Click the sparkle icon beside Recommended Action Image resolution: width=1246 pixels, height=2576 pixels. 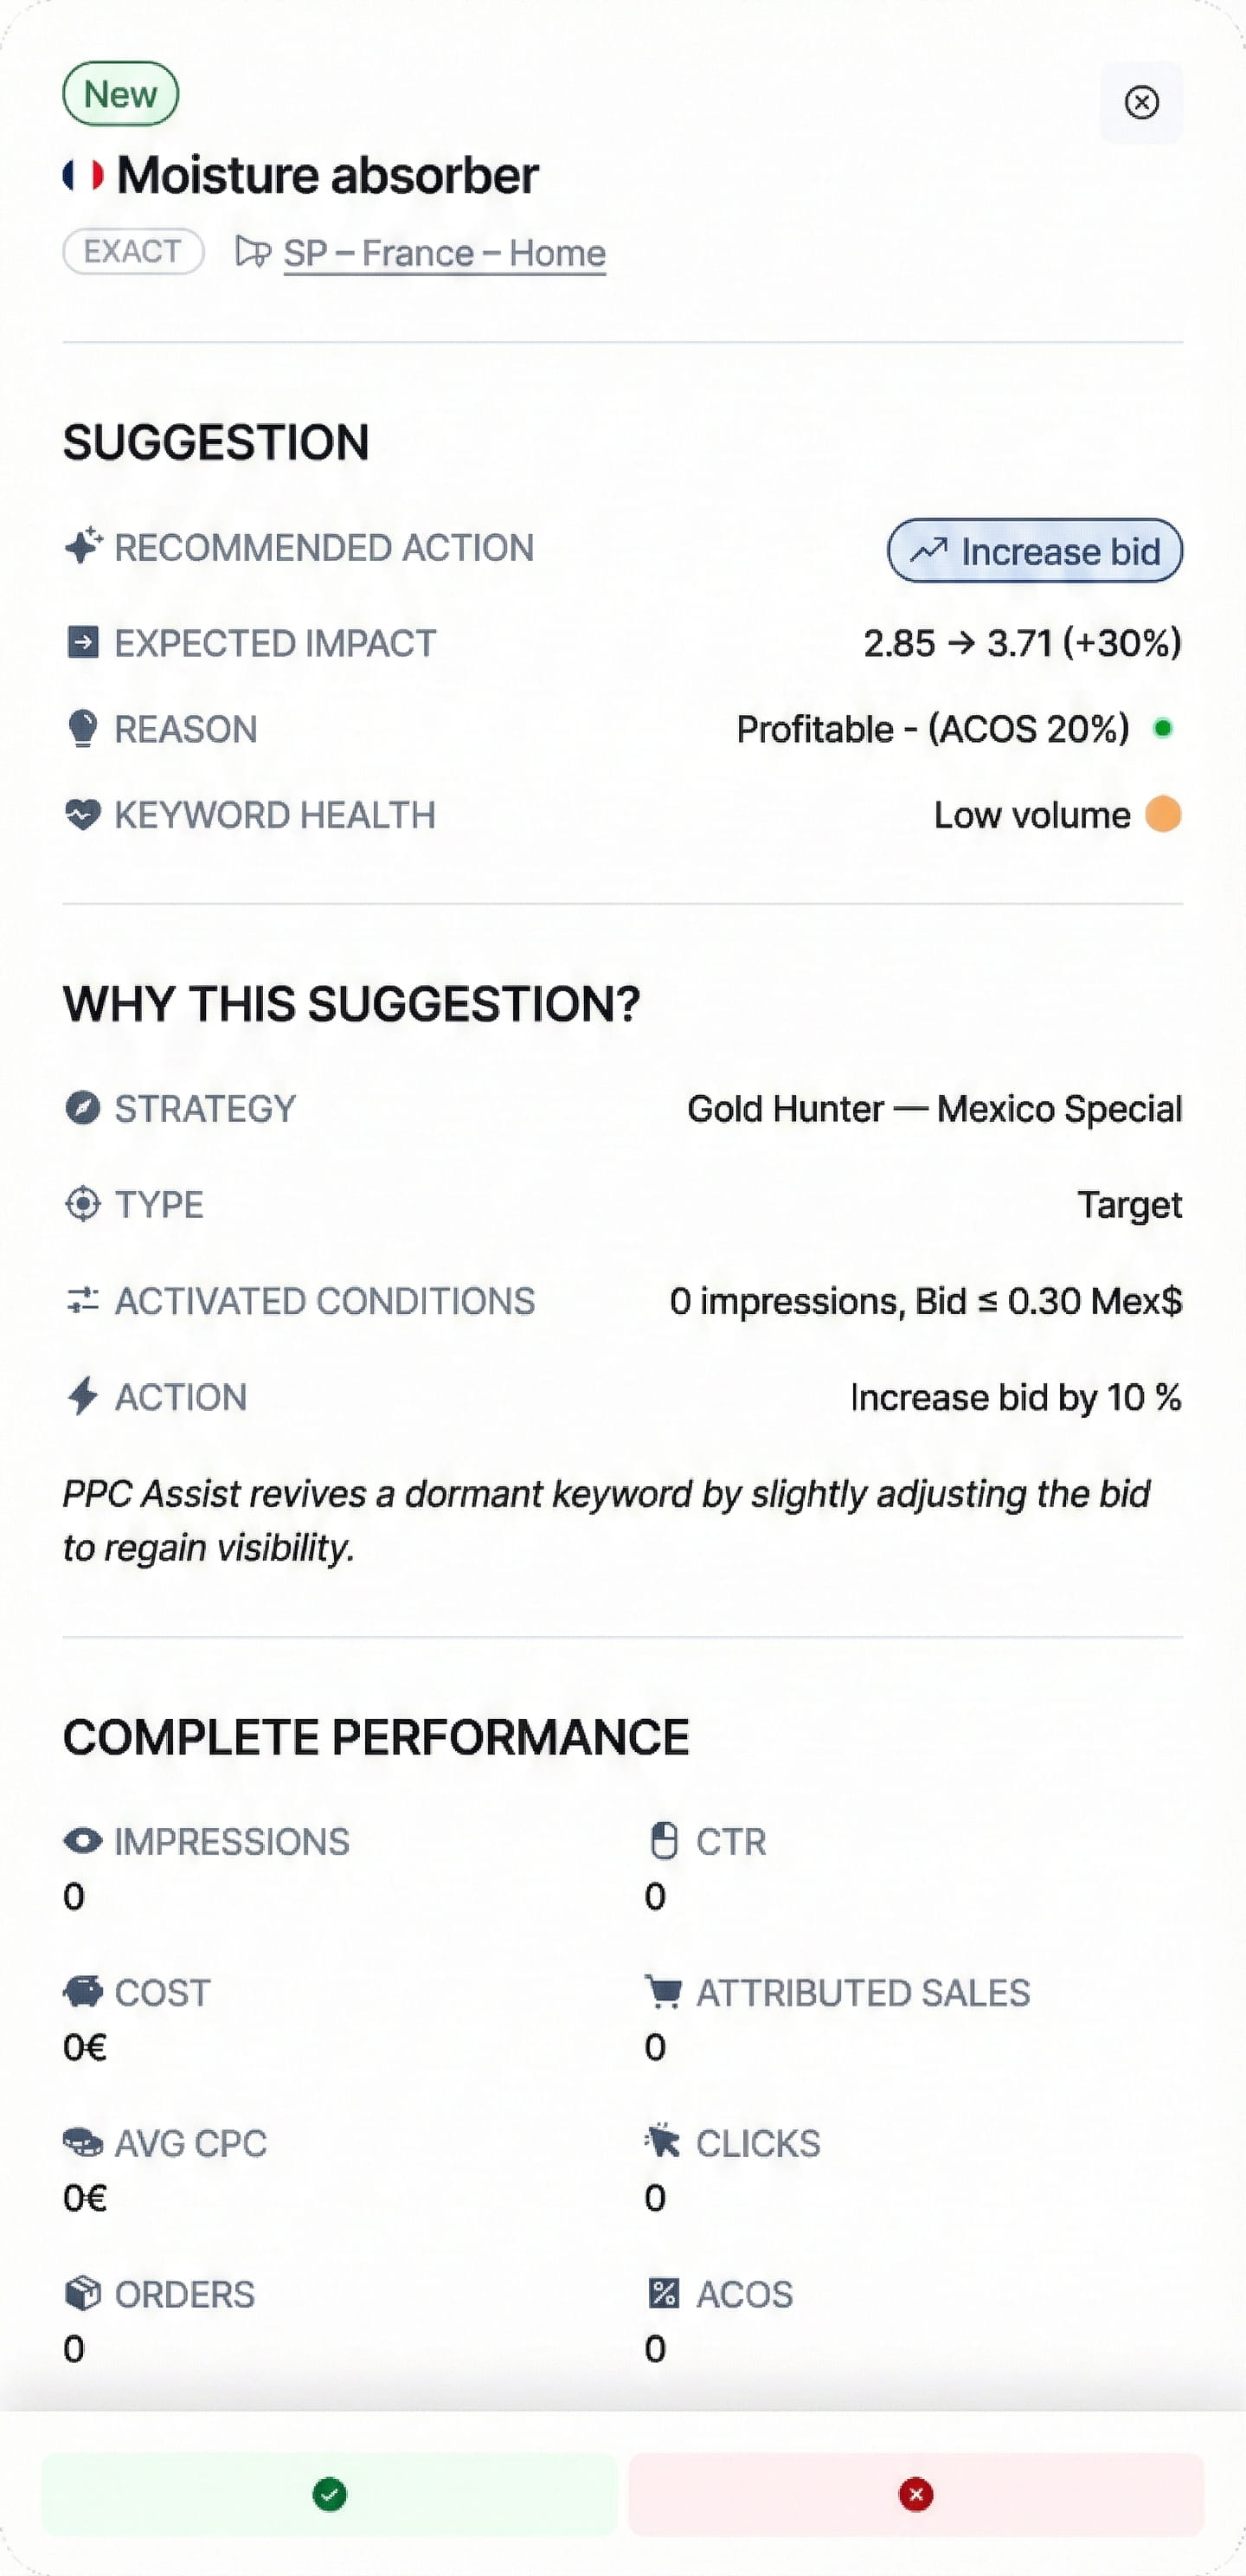coord(83,546)
